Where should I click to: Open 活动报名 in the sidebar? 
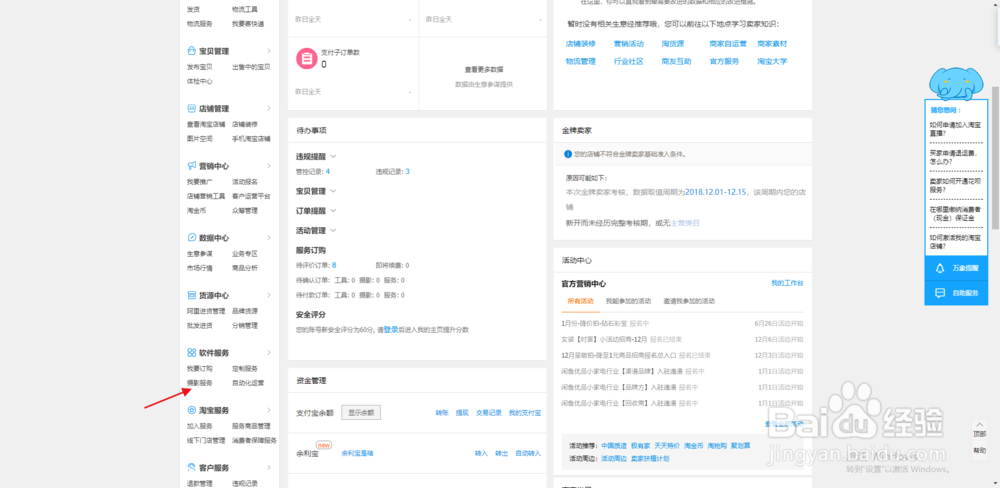245,182
